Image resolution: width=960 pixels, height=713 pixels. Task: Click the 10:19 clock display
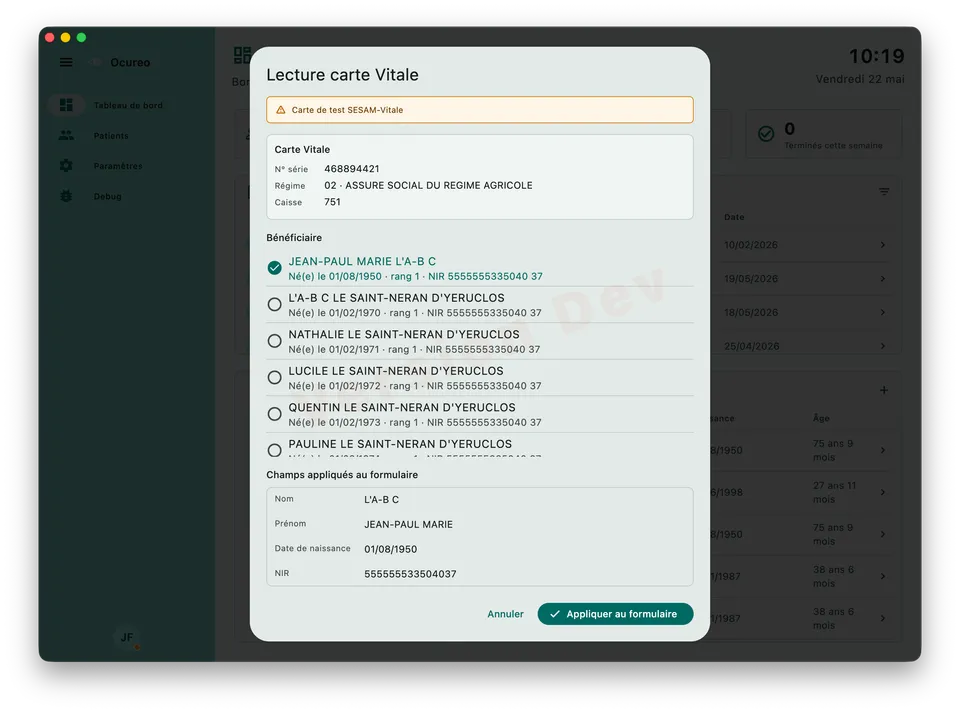(x=877, y=56)
